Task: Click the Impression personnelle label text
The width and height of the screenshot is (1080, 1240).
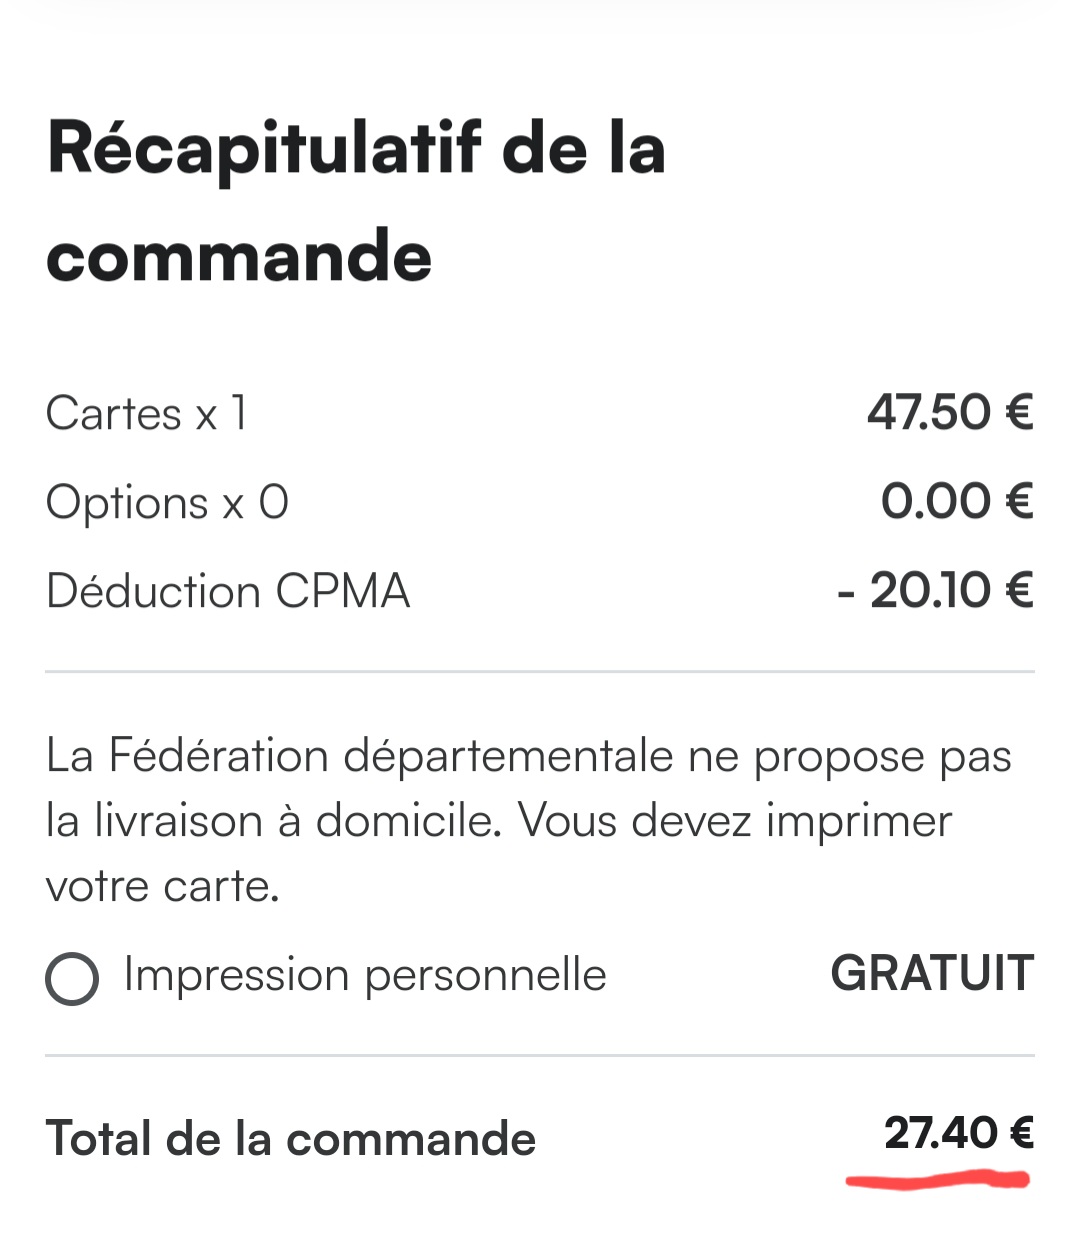Action: pyautogui.click(x=365, y=975)
